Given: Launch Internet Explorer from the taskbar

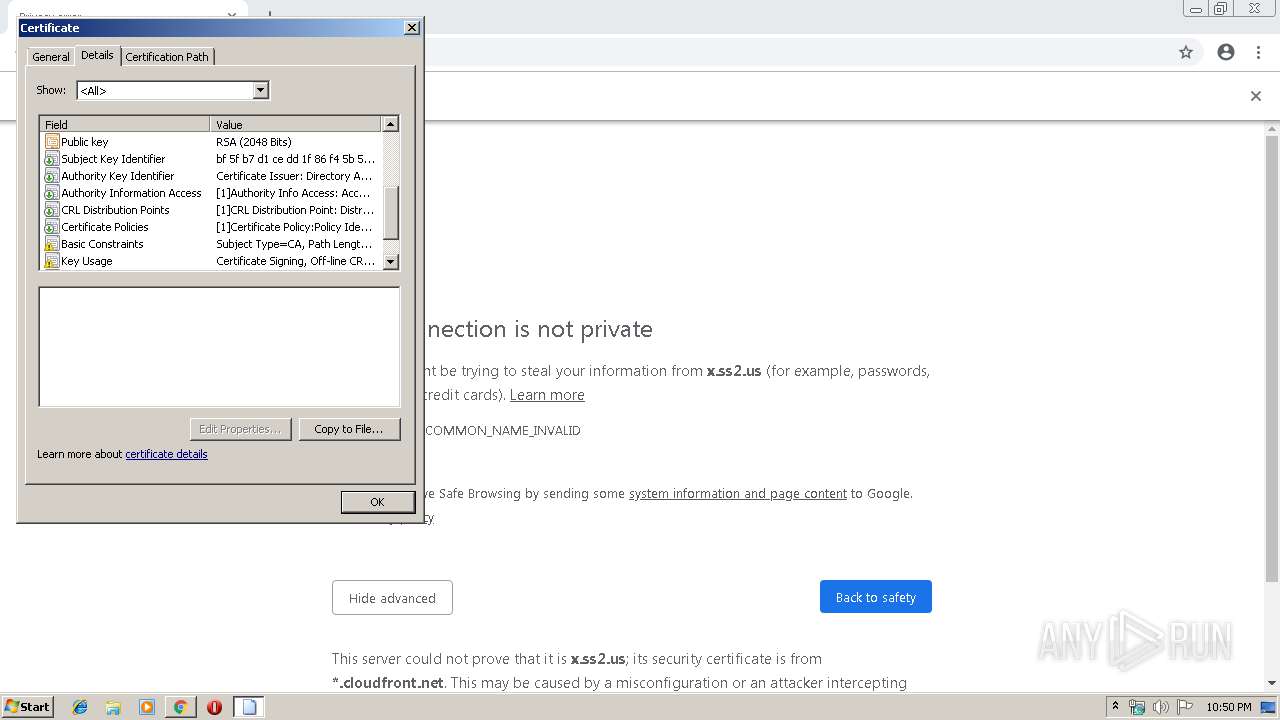Looking at the screenshot, I should point(80,707).
